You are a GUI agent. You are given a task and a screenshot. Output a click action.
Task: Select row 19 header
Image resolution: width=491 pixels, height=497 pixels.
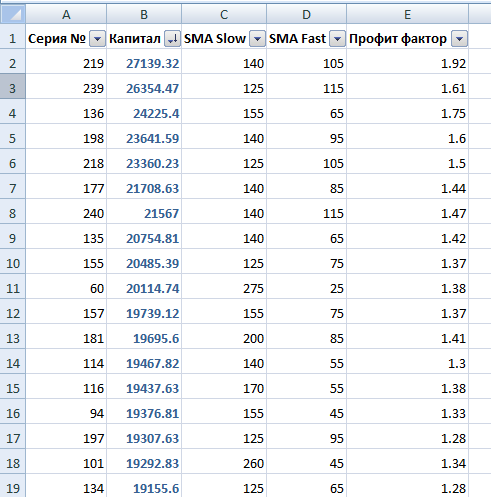[13, 487]
